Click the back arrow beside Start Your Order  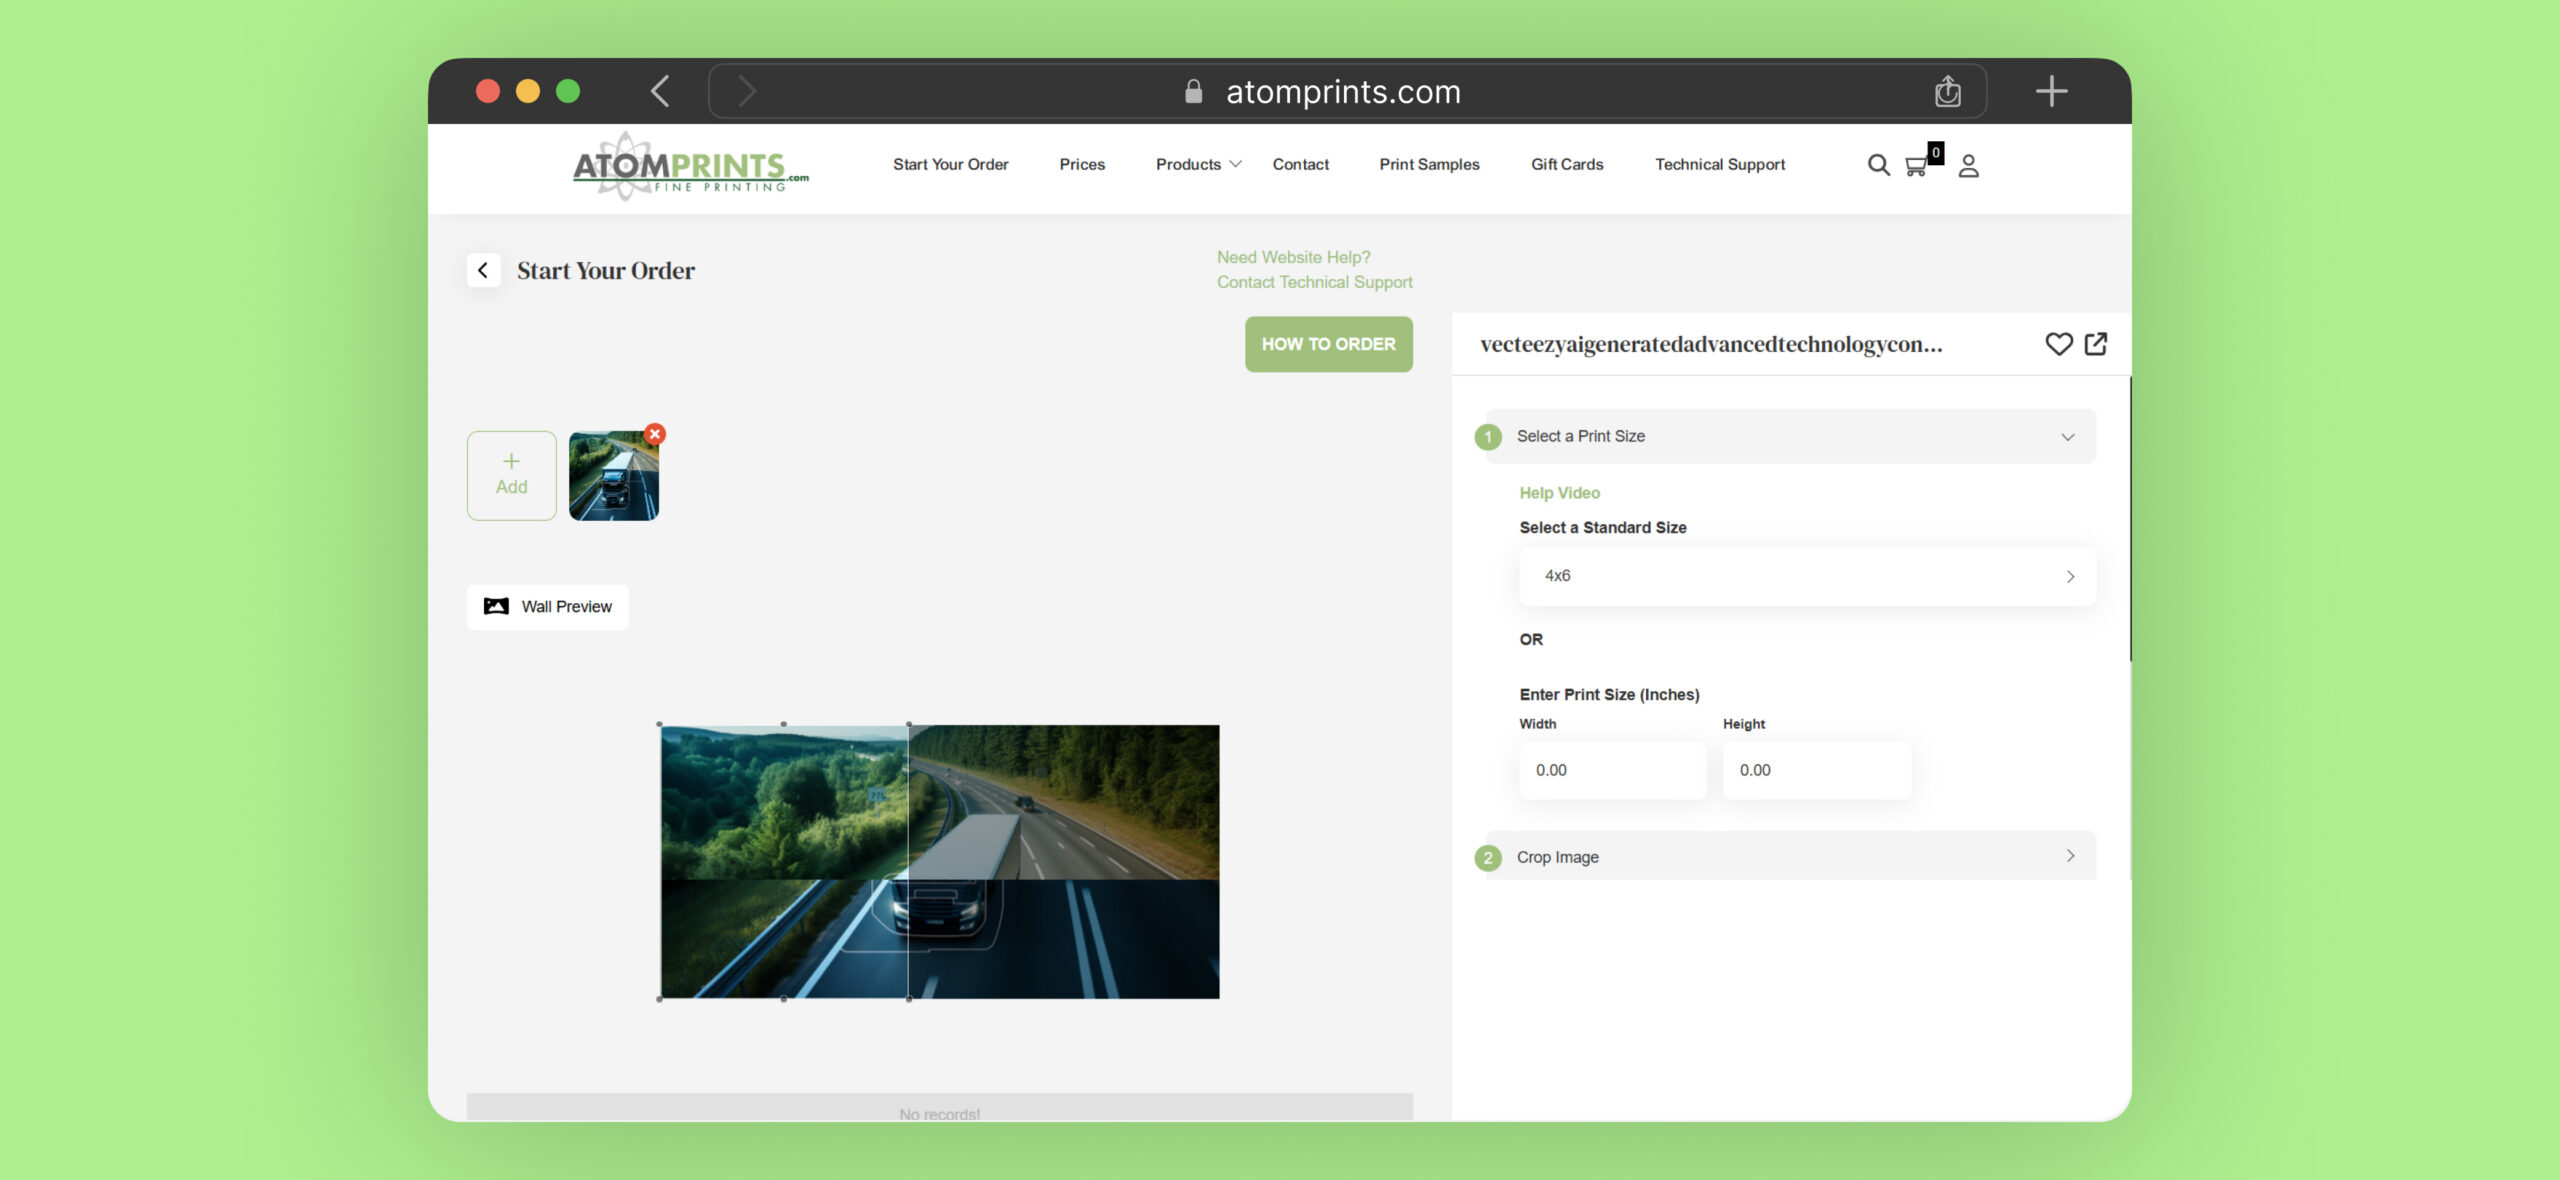click(483, 270)
